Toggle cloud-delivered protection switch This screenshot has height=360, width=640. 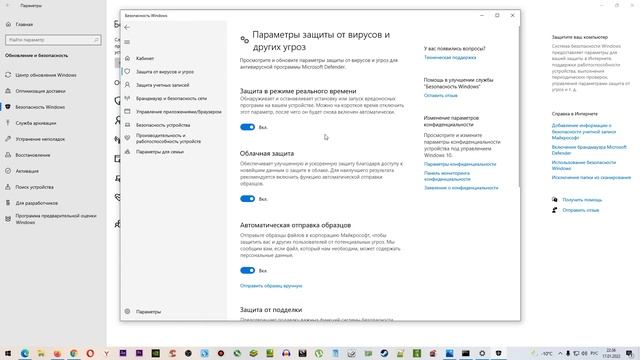(247, 199)
